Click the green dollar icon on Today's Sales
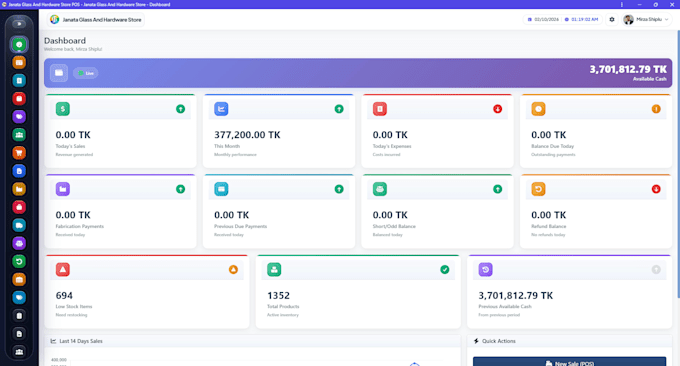The height and width of the screenshot is (366, 680). [62, 109]
